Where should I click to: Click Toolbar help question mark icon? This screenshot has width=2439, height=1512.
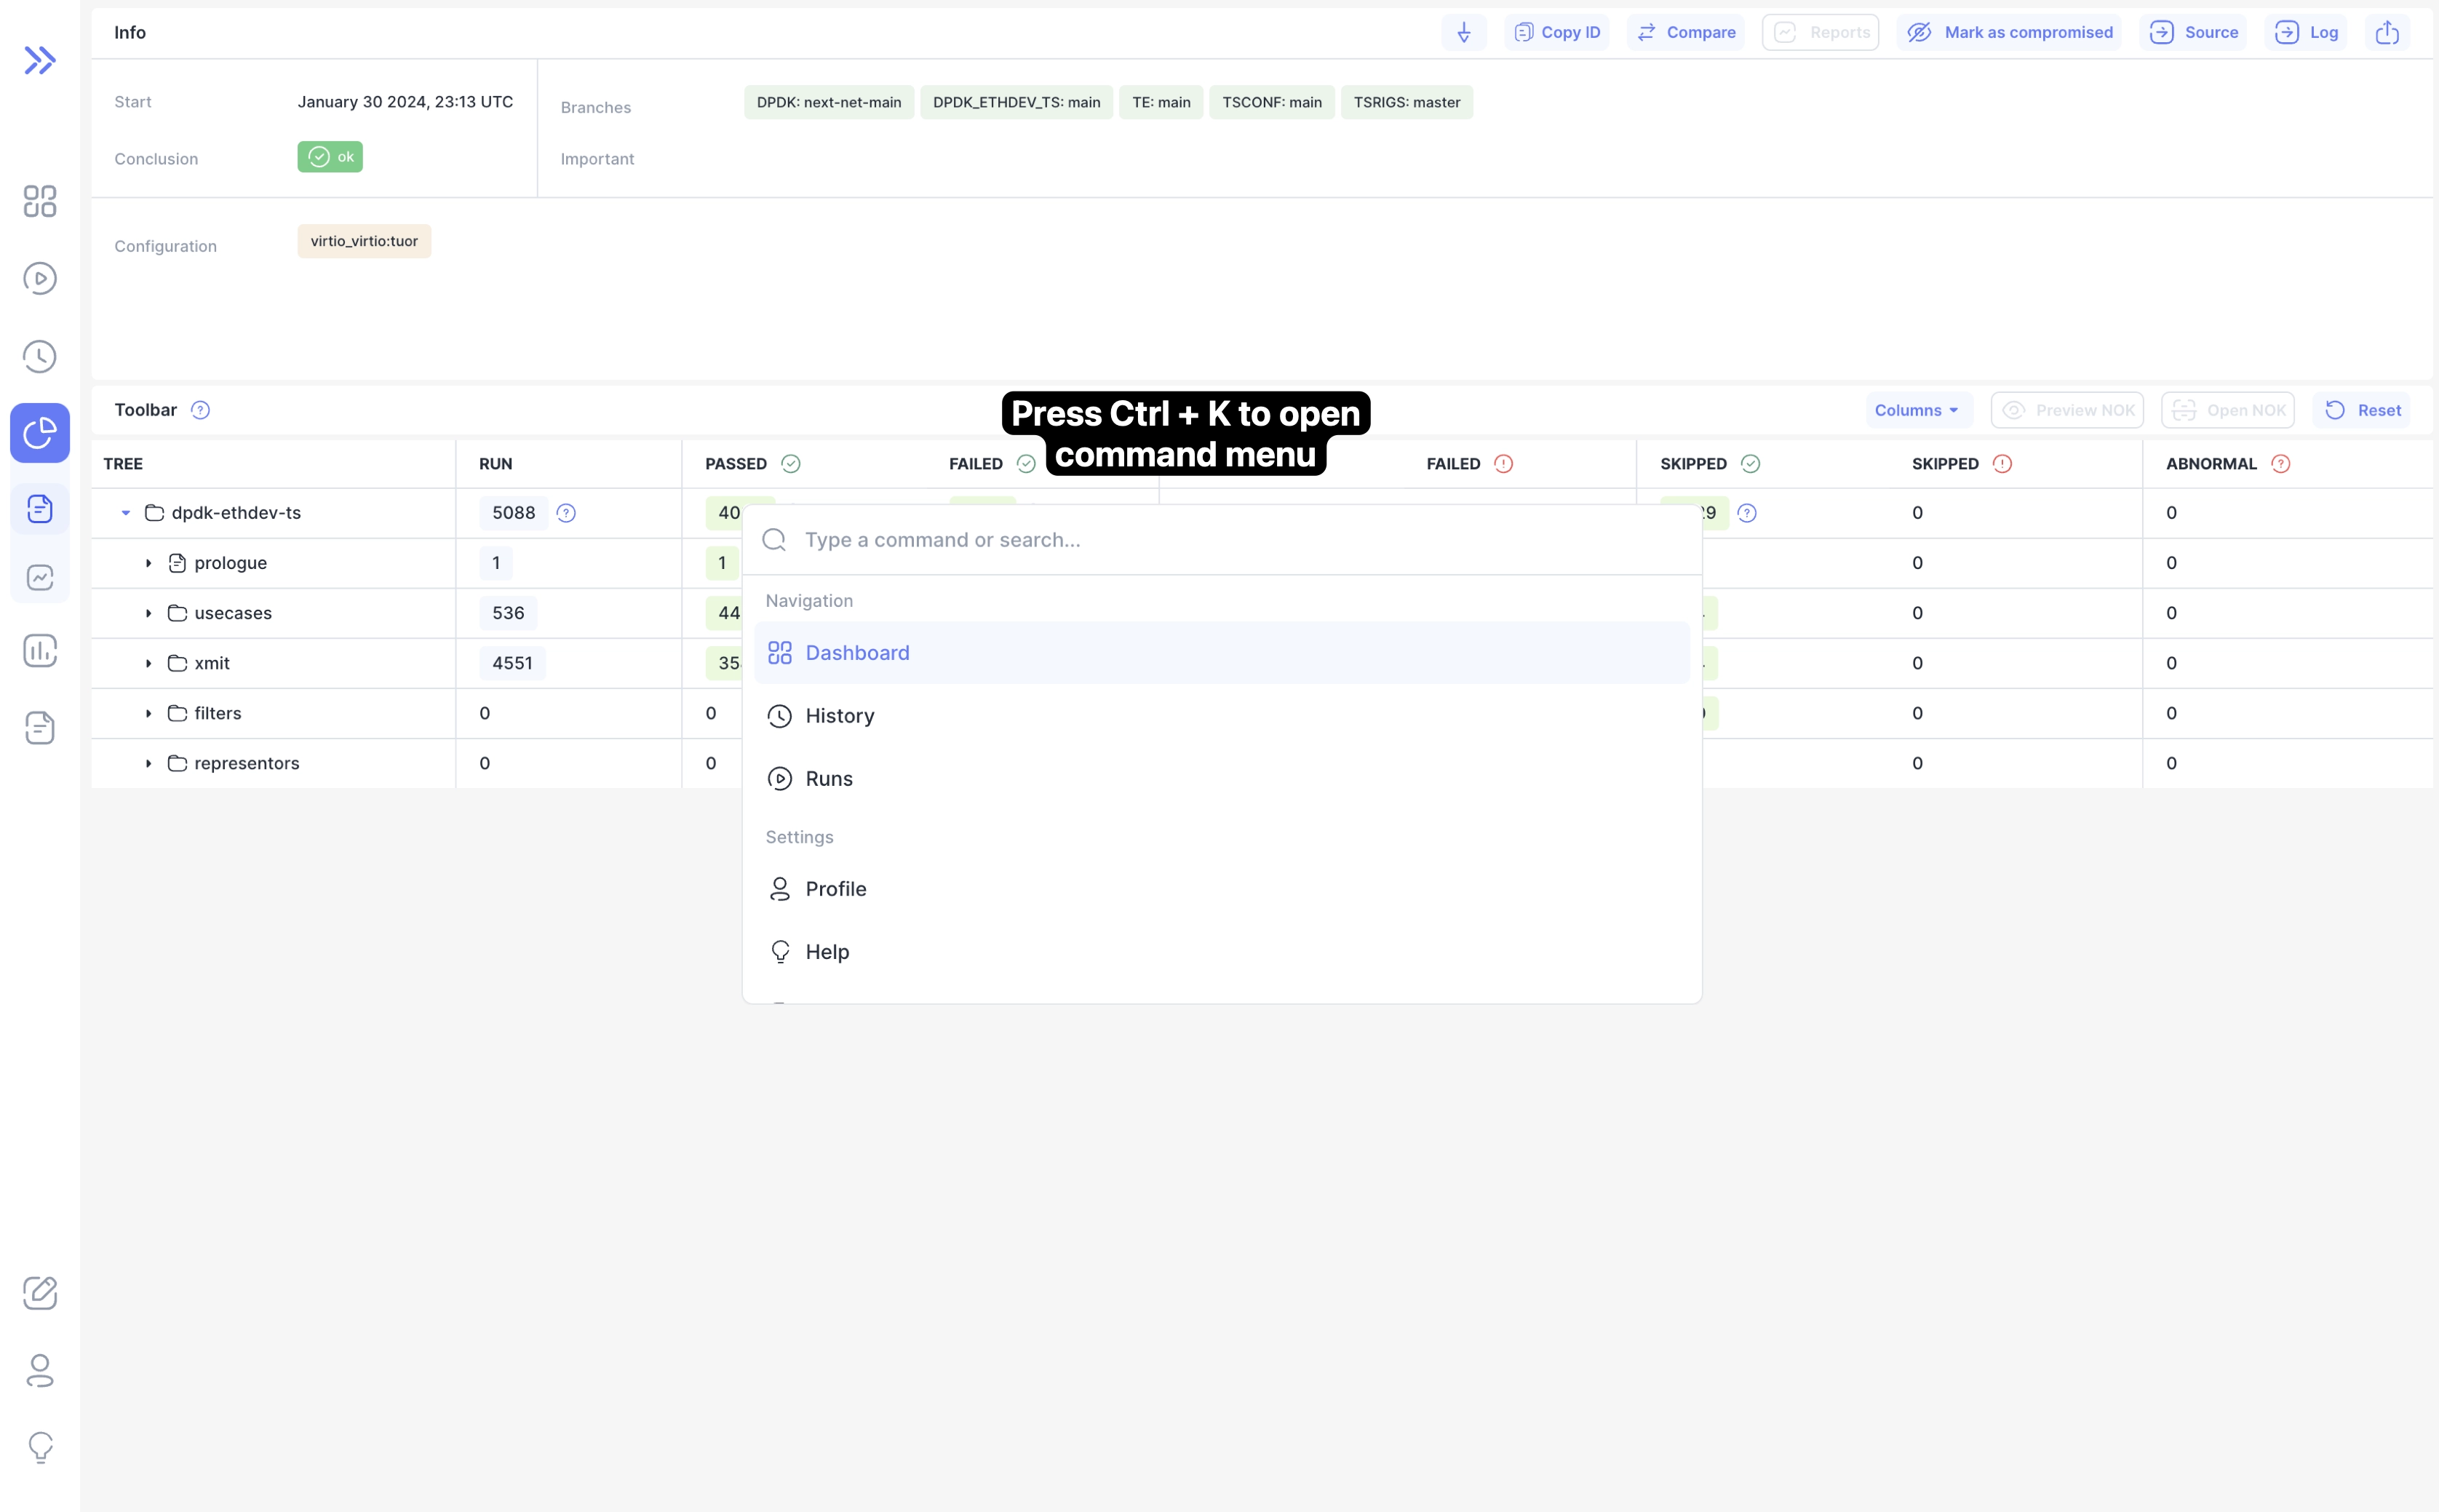point(200,410)
